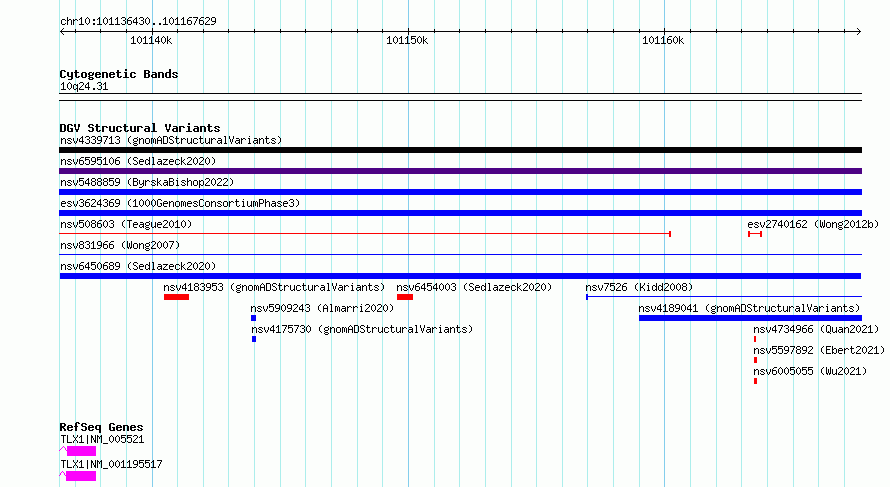This screenshot has width=890, height=487.
Task: Open nsv4189041 (gnomADStructuralVariants) label
Action: pyautogui.click(x=749, y=308)
